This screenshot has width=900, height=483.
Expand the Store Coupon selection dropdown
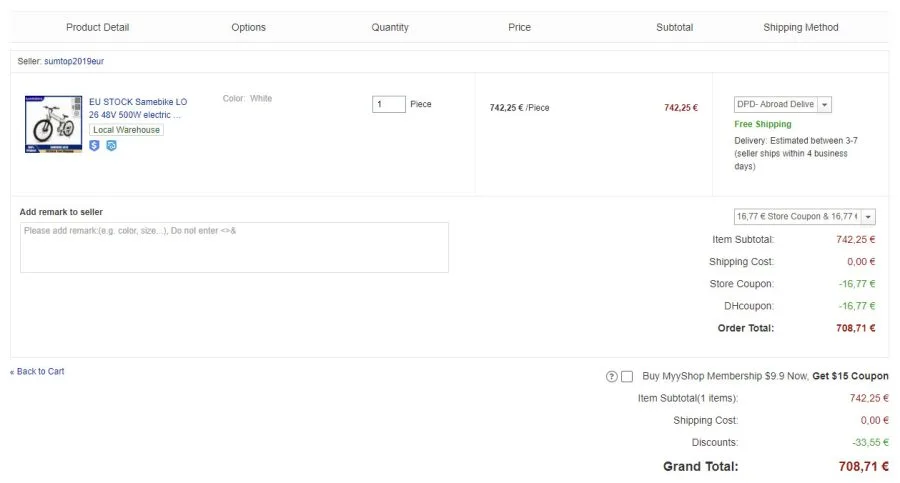pyautogui.click(x=804, y=217)
